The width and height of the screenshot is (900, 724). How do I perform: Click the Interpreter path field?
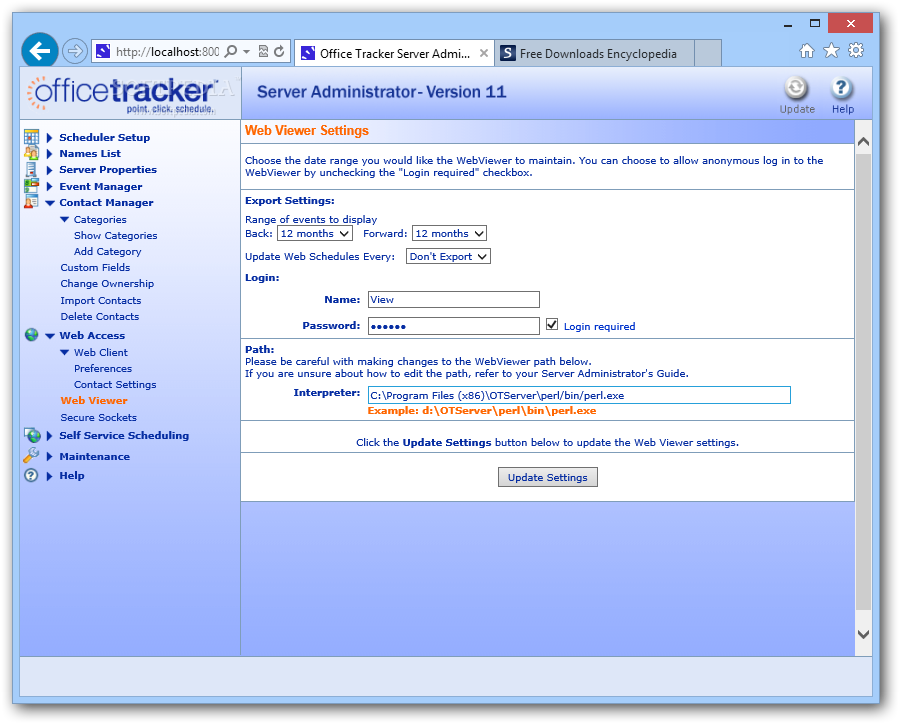click(579, 395)
